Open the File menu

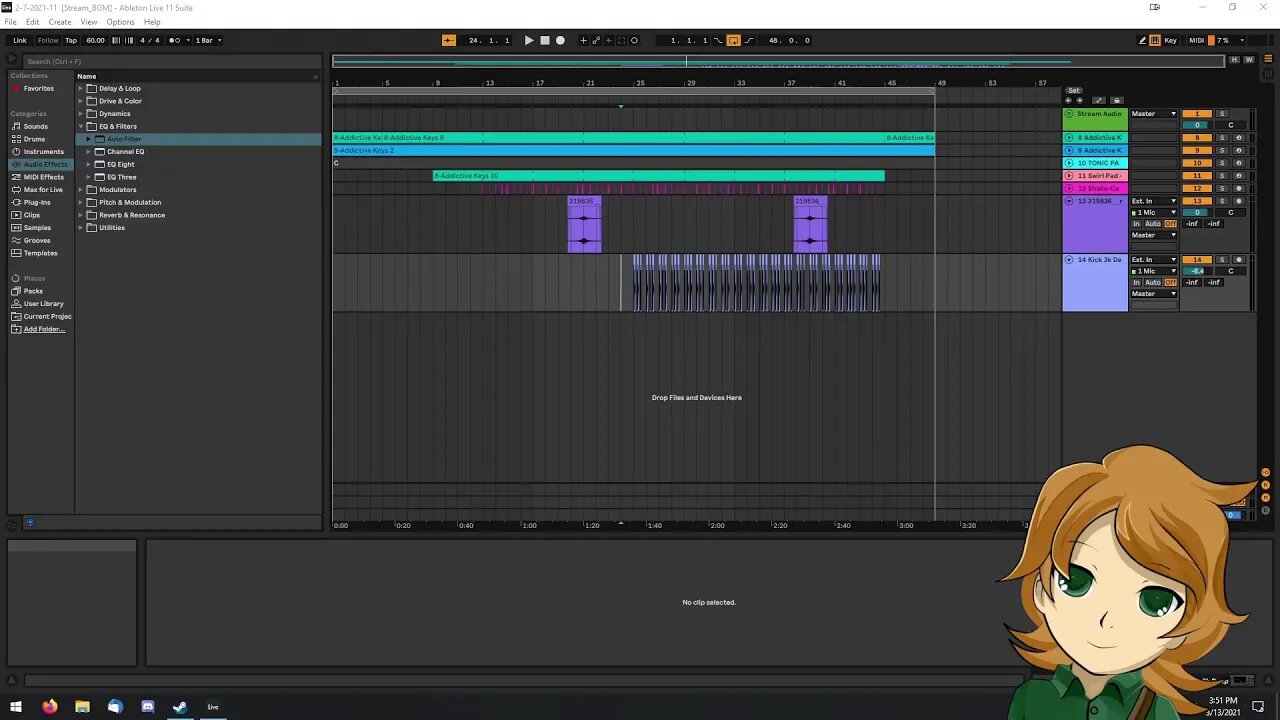click(10, 22)
